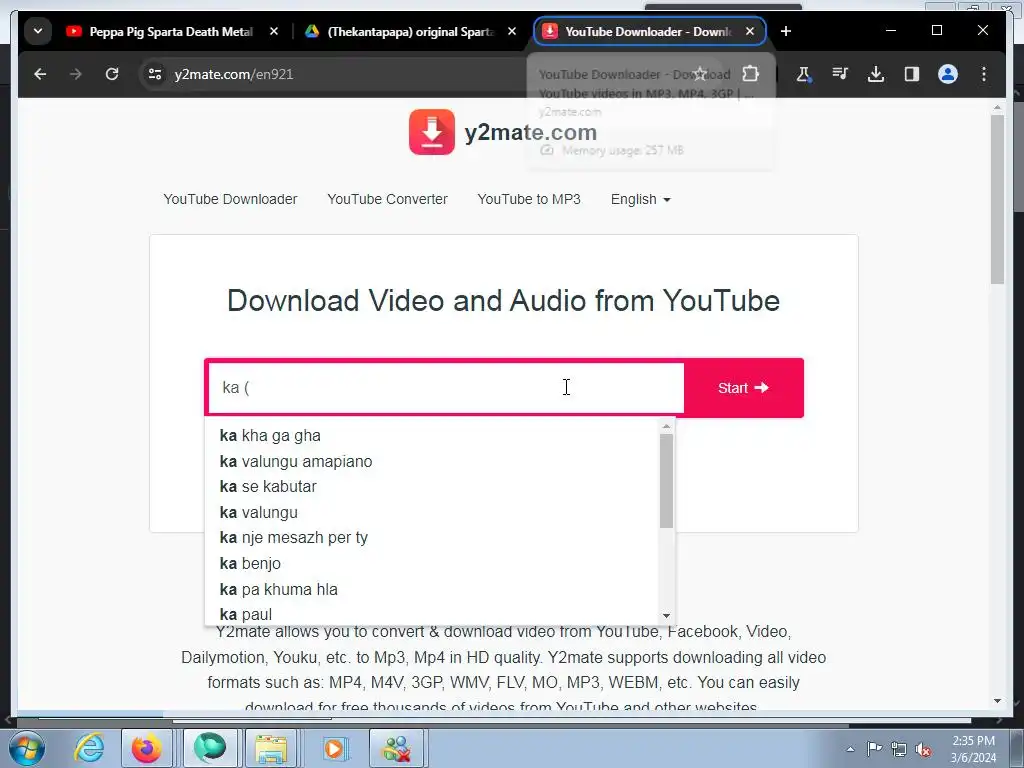Screen dimensions: 1024x768
Task: Open the muted volume tray icon
Action: click(923, 750)
